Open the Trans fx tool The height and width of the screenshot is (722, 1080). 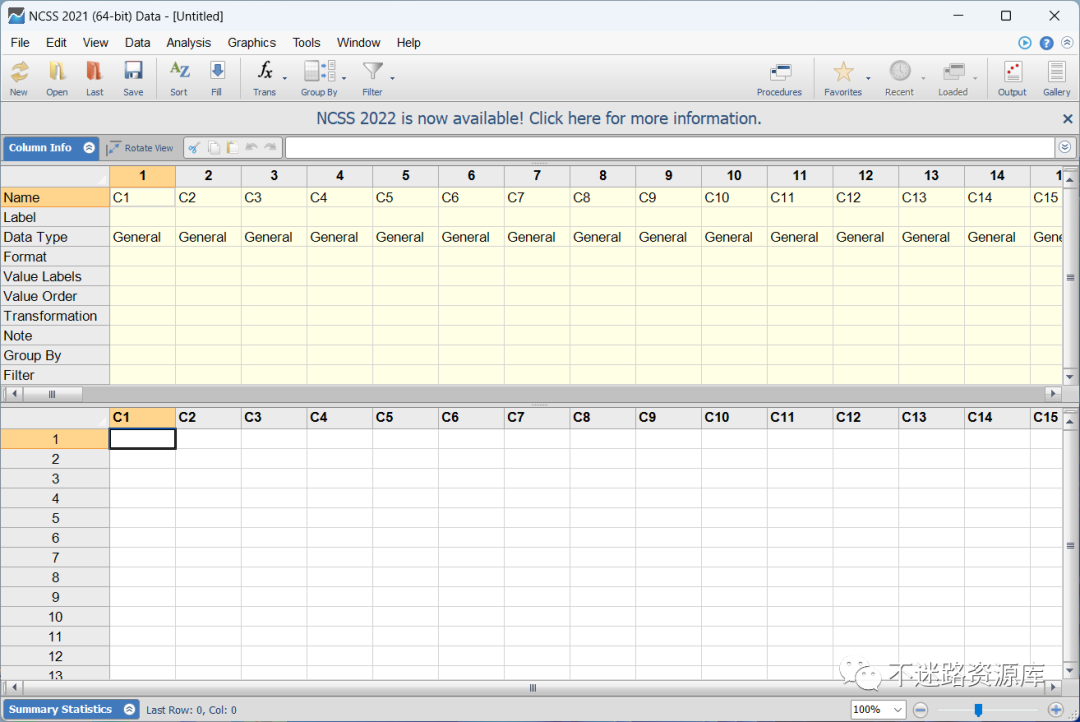(264, 78)
